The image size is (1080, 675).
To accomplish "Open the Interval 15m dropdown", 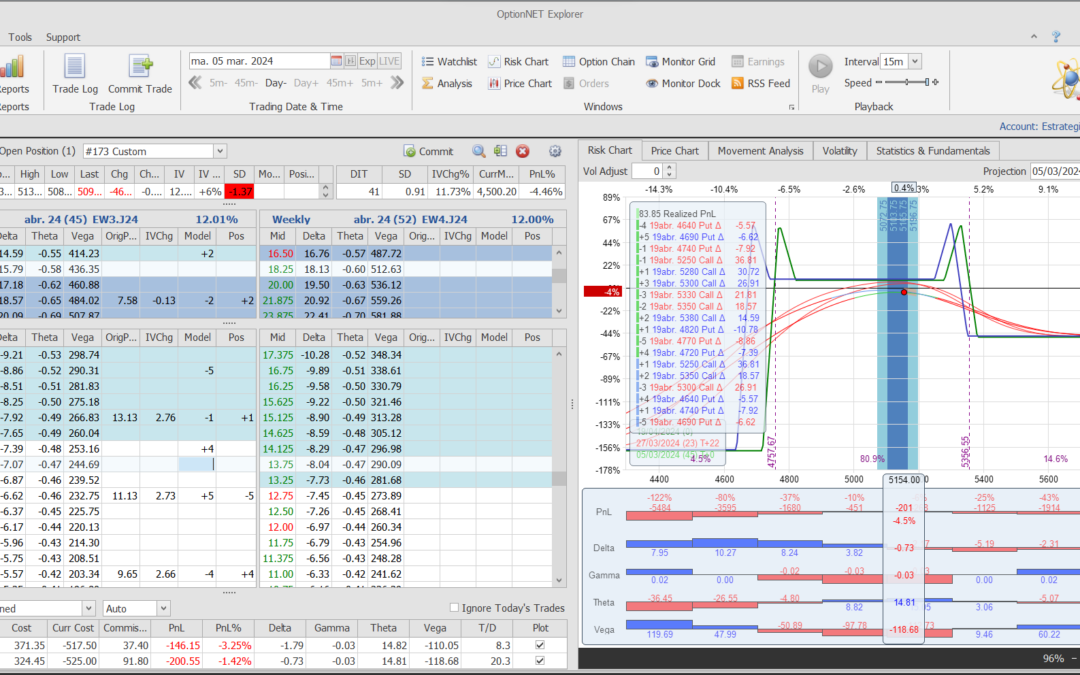I will (x=915, y=62).
